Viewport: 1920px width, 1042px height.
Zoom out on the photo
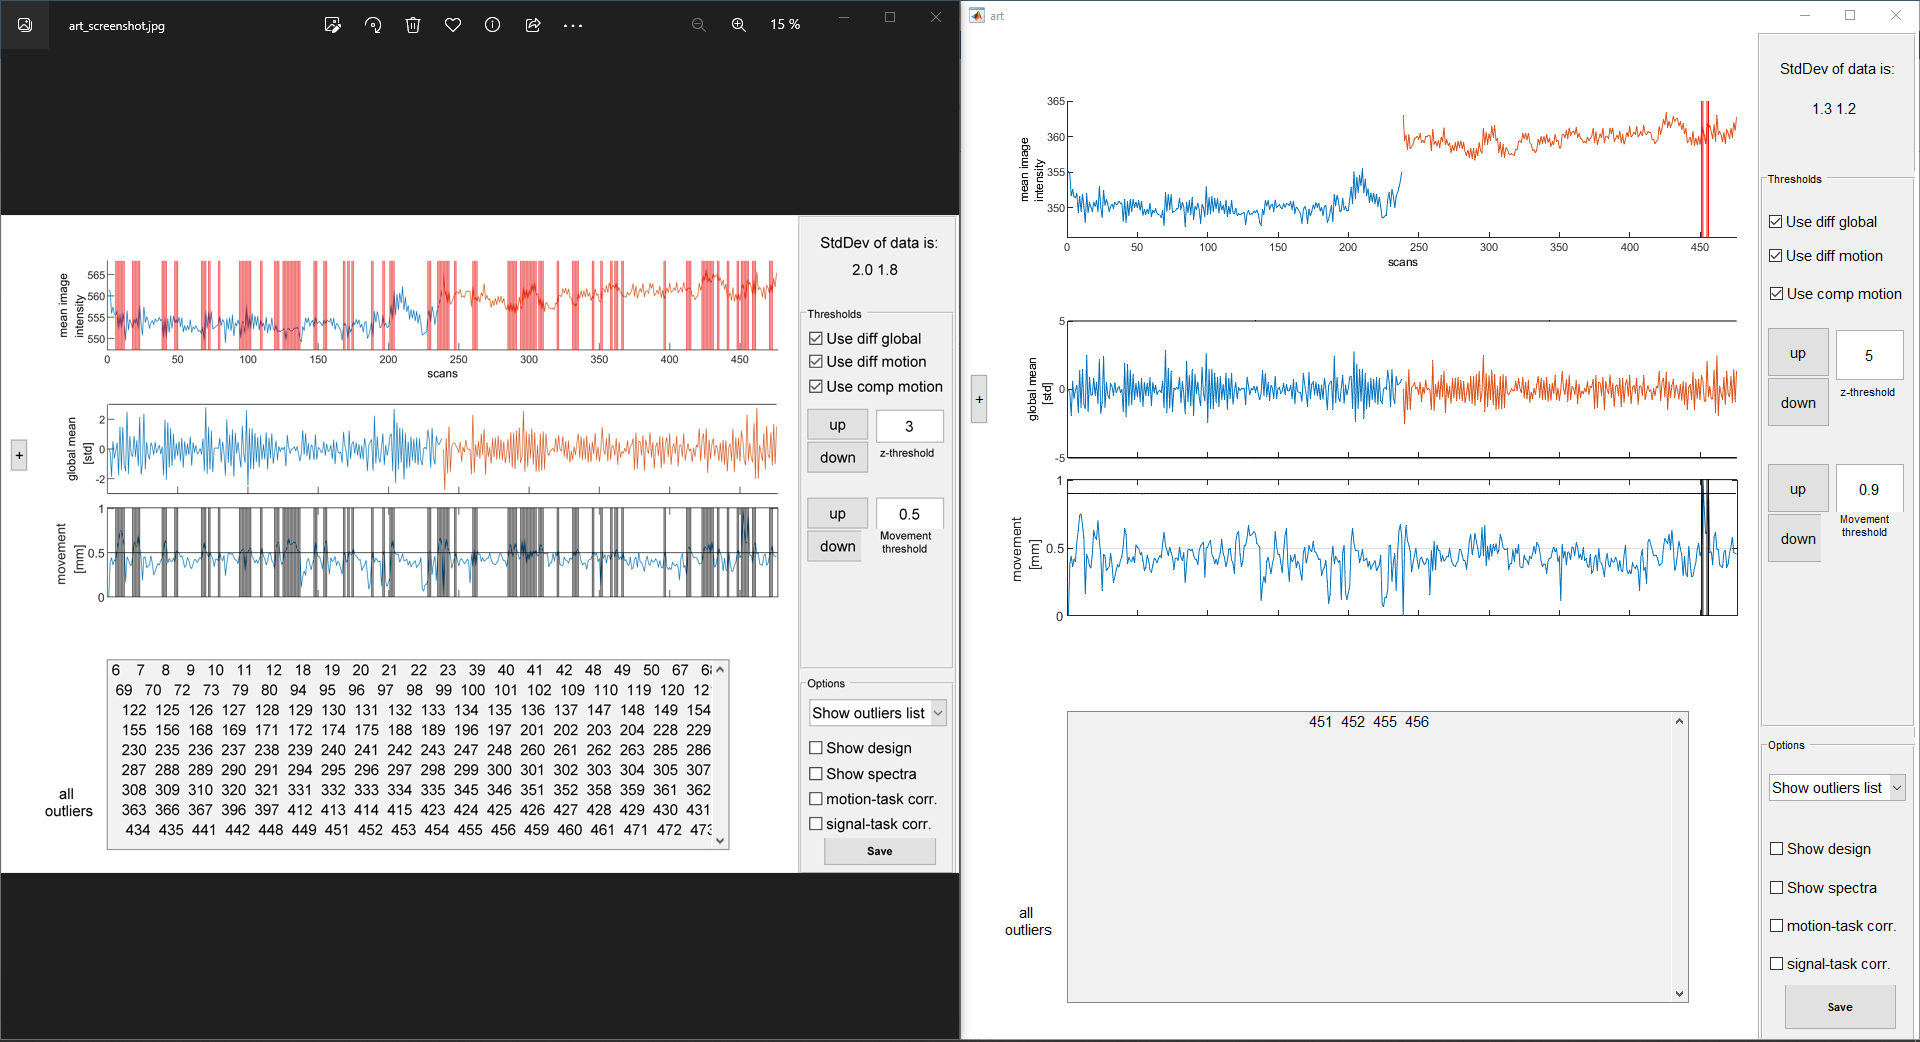699,25
